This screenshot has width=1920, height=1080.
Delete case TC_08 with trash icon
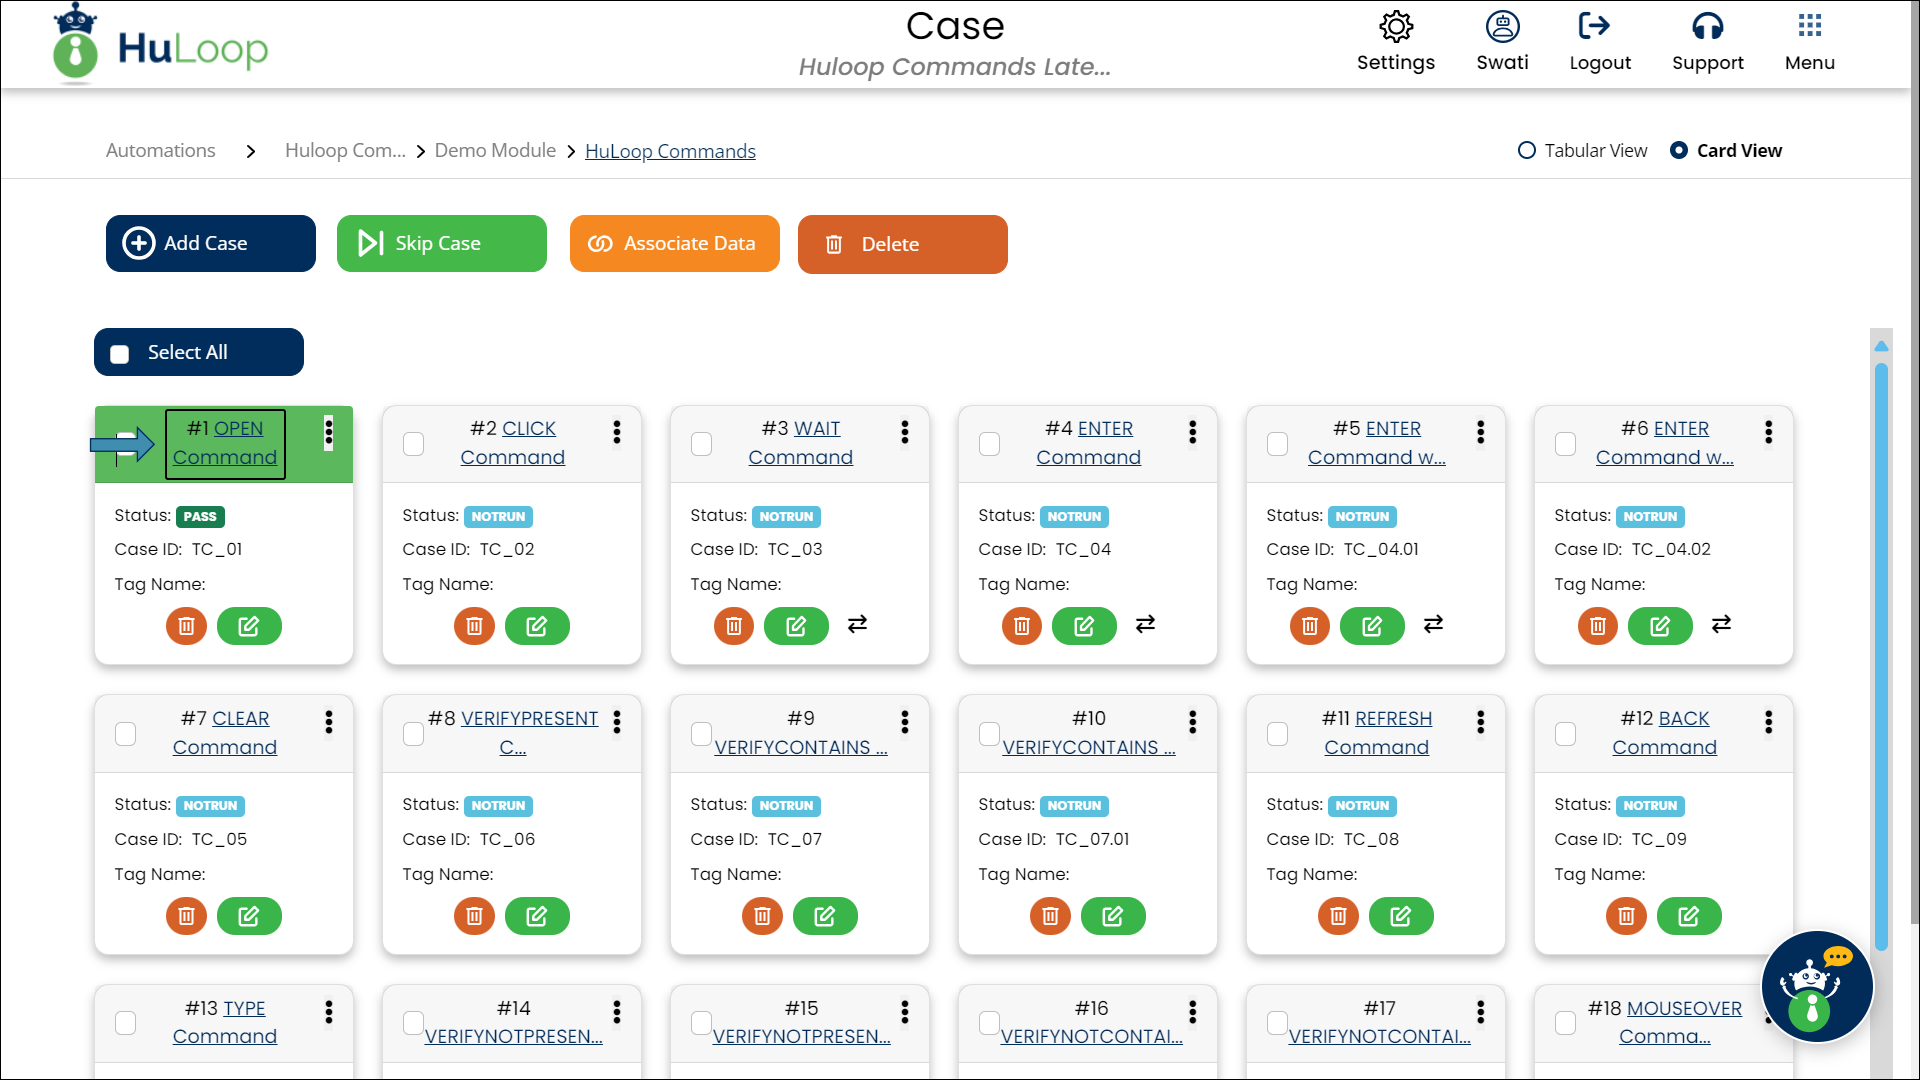(1338, 916)
